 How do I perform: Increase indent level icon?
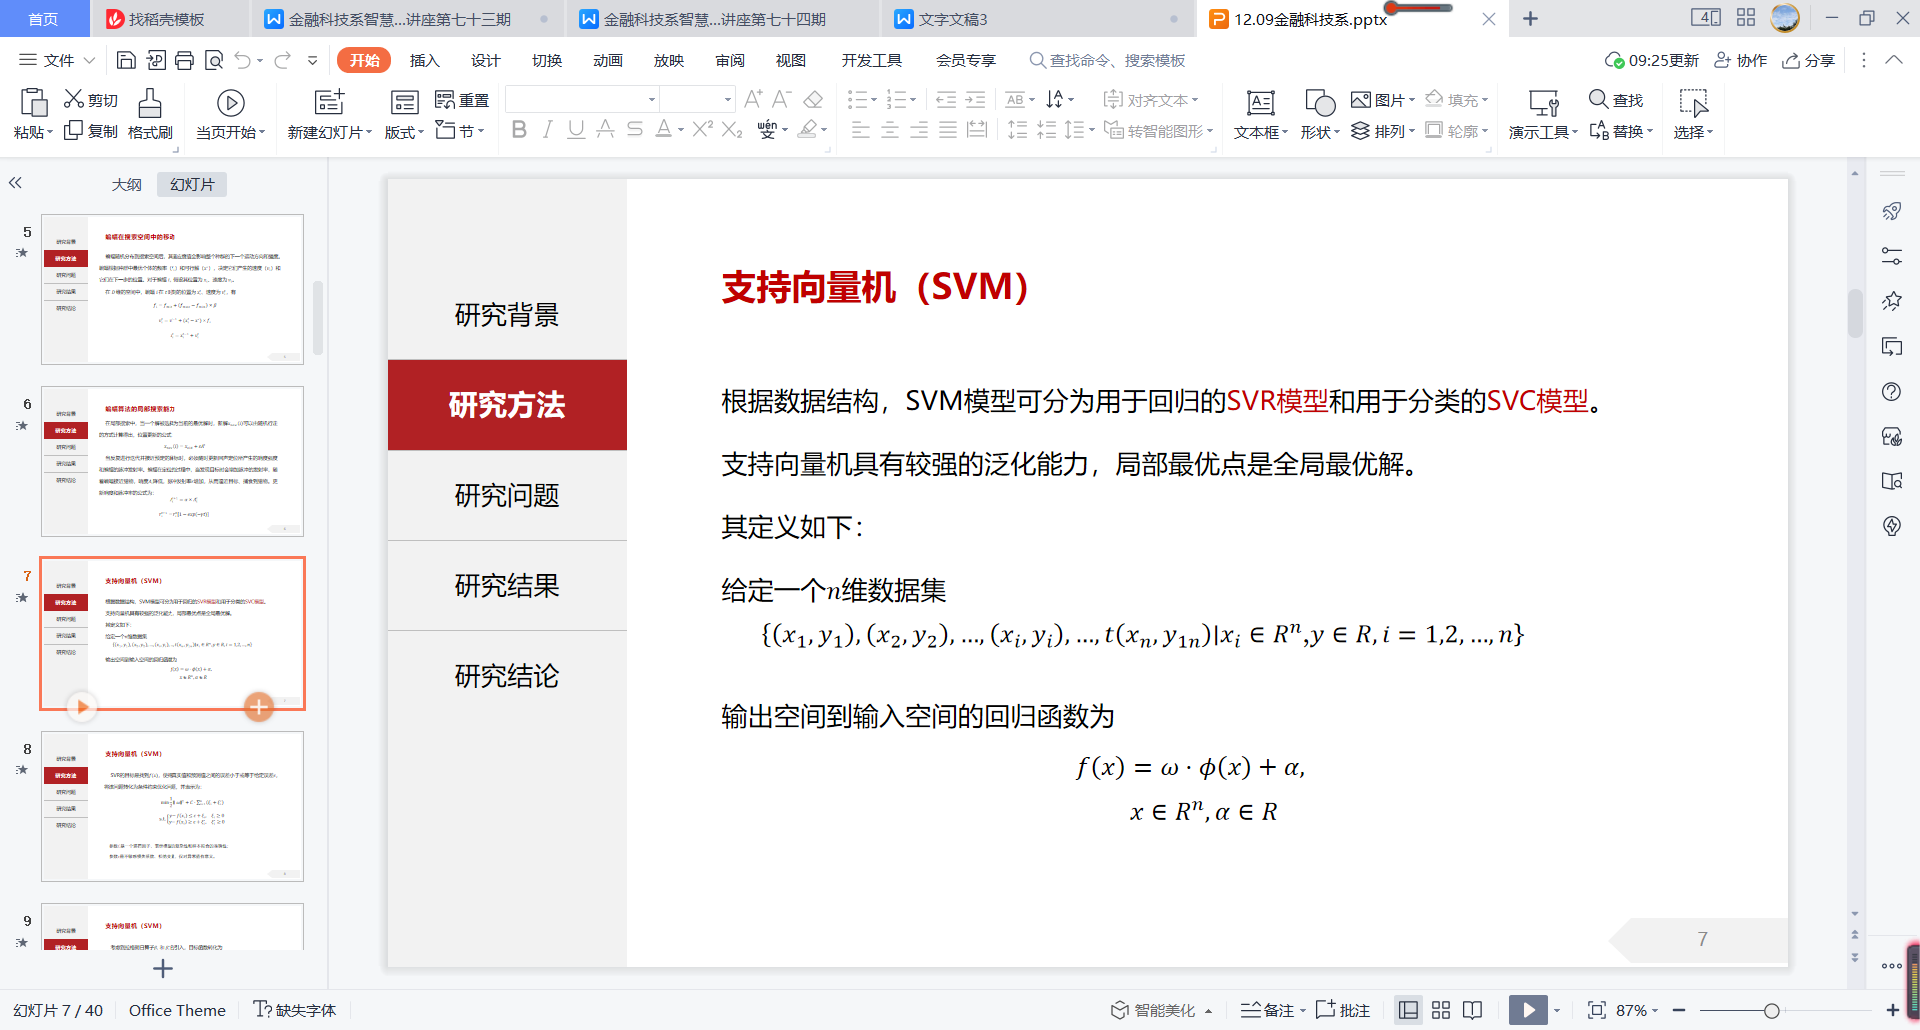click(x=975, y=99)
